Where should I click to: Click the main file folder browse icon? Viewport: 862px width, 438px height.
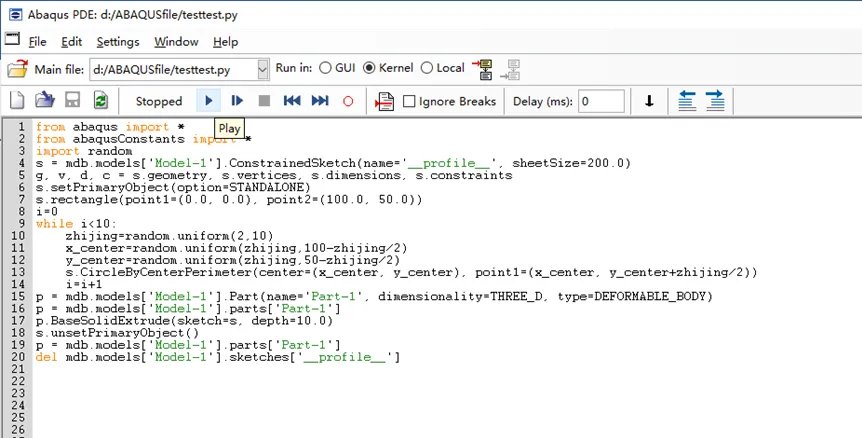click(18, 69)
